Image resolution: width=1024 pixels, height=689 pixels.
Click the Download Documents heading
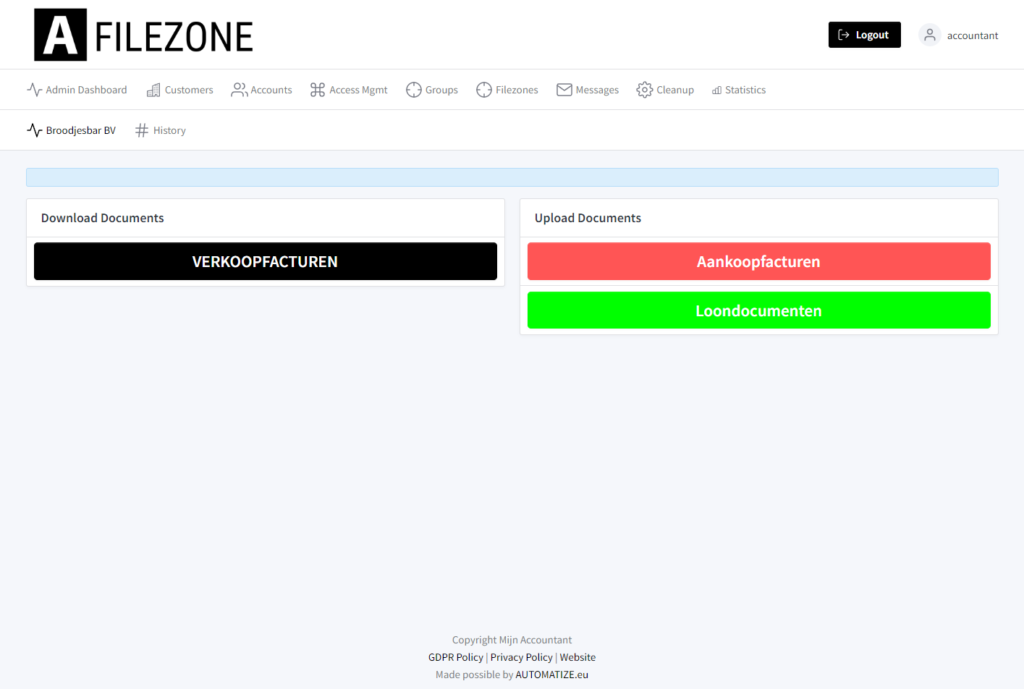(103, 217)
